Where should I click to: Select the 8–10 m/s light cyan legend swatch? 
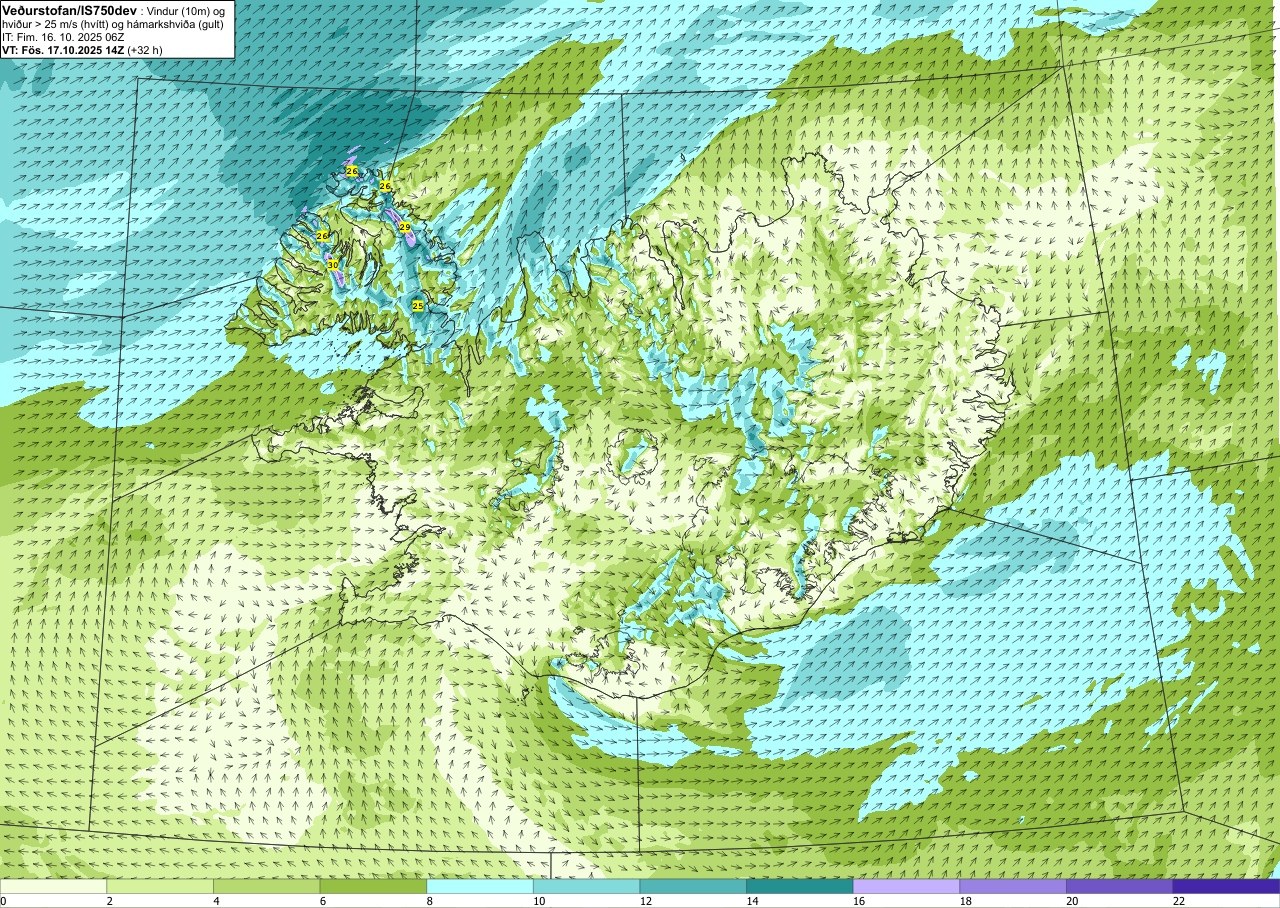point(480,886)
